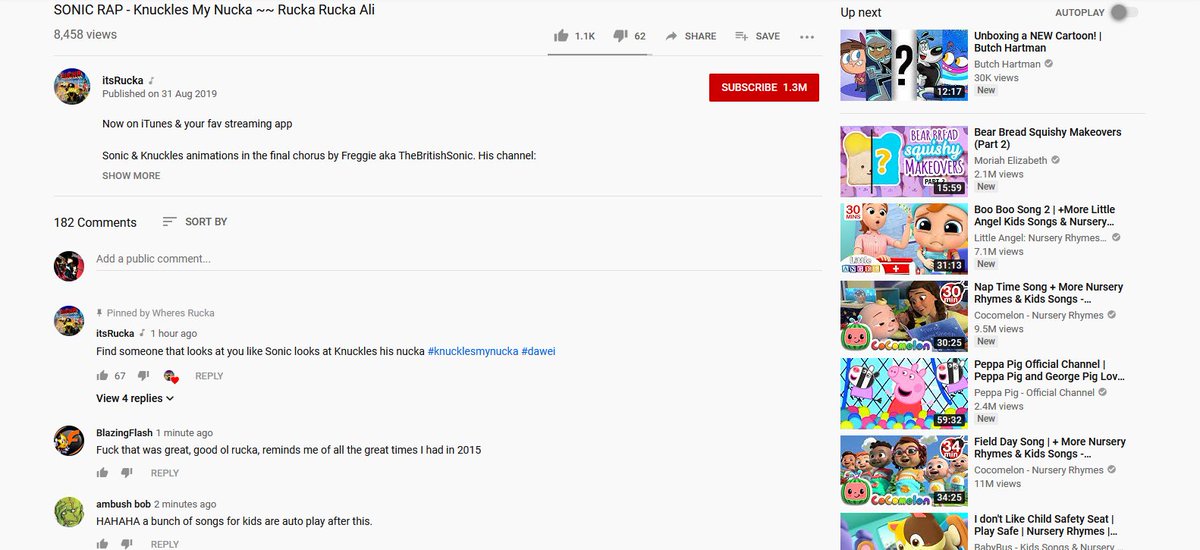Dislike ambush bob's comment
The height and width of the screenshot is (550, 1200).
pos(127,544)
